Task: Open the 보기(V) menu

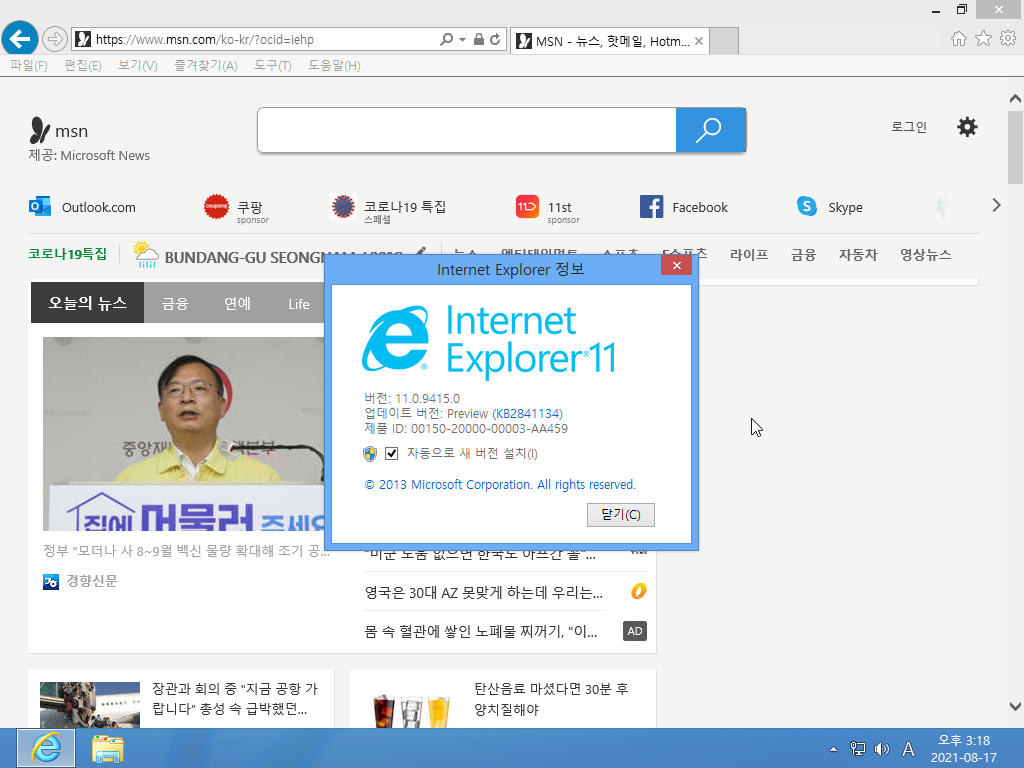Action: click(x=138, y=65)
